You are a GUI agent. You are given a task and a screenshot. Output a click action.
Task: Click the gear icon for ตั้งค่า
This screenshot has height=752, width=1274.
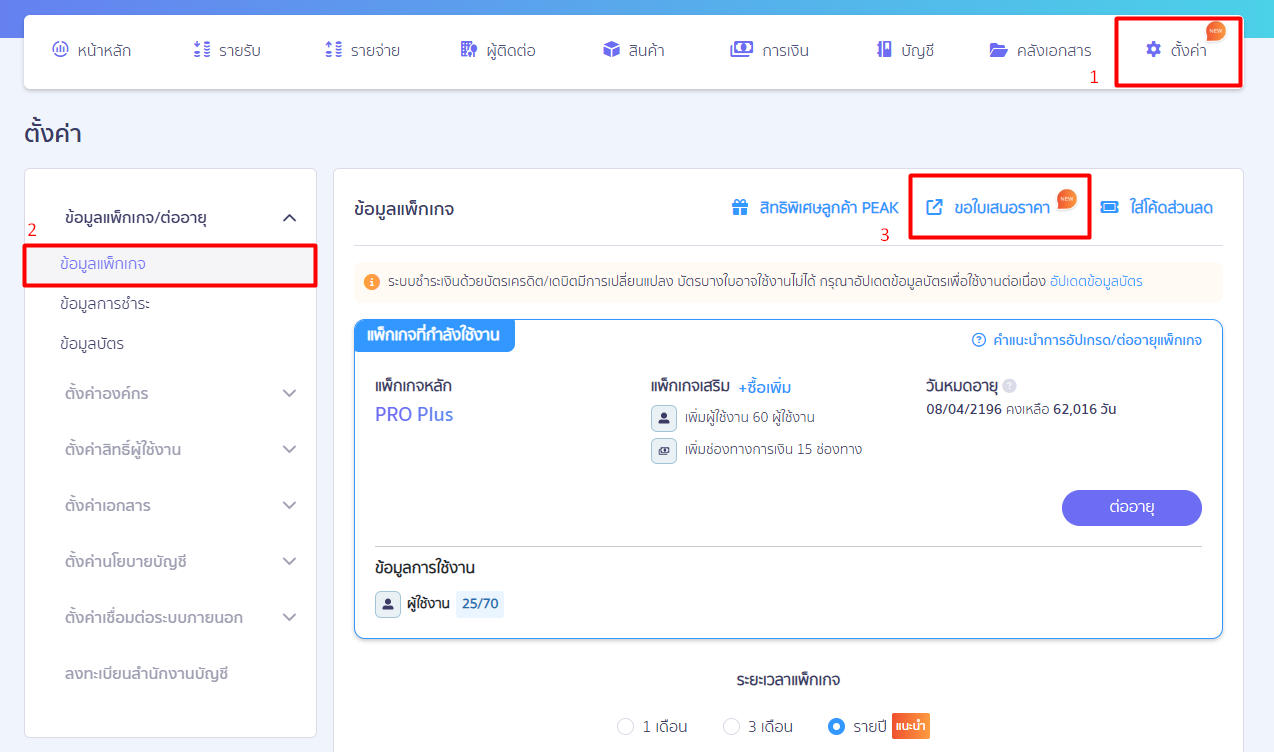(1154, 49)
